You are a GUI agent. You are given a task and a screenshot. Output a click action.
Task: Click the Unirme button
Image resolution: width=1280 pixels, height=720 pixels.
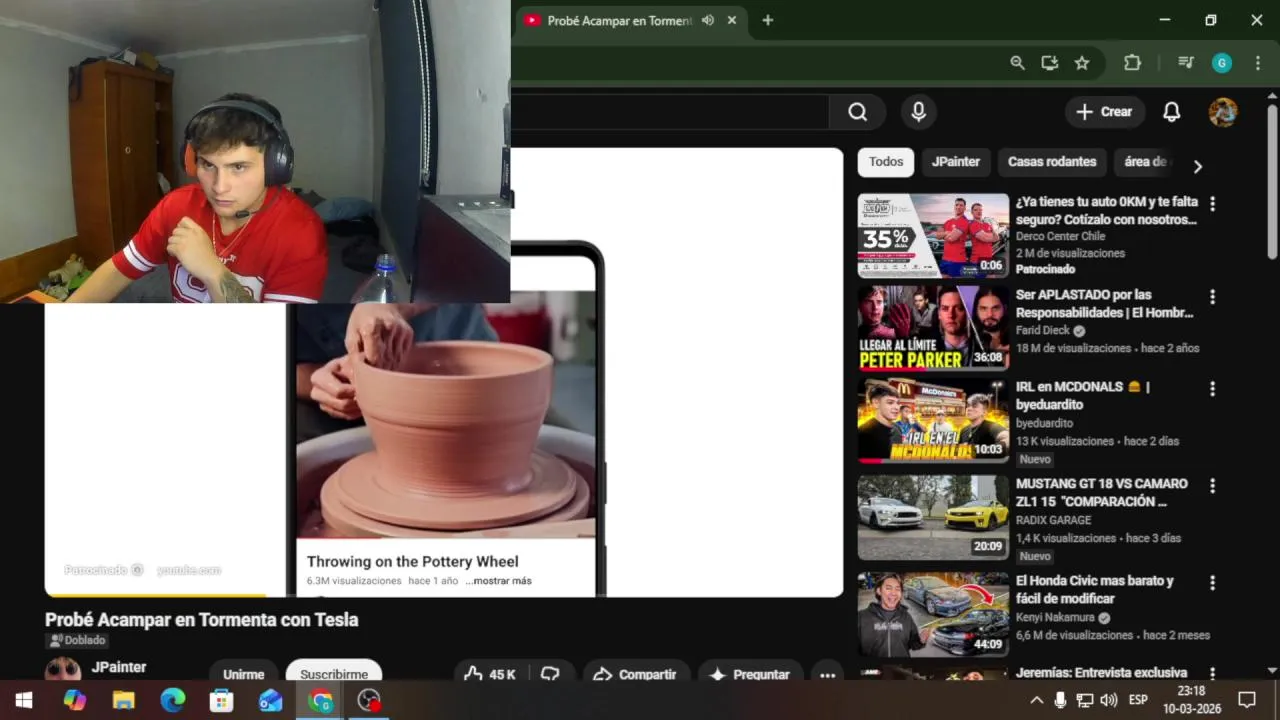coord(243,674)
